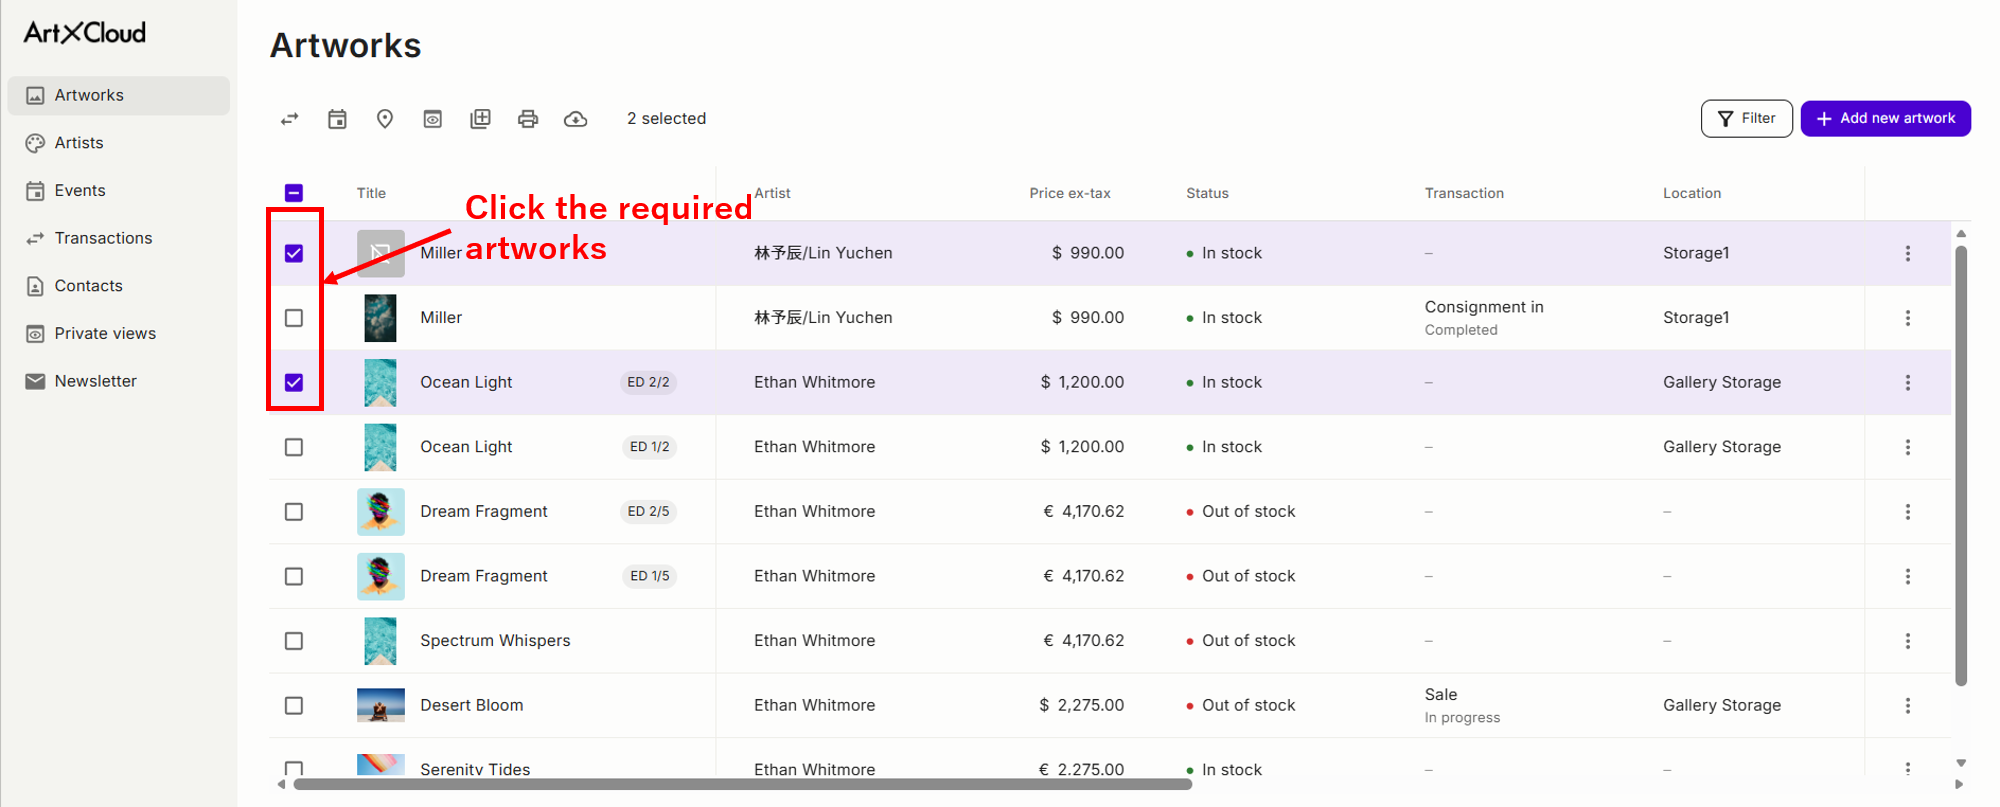
Task: Click the Miller consignment row thumbnail
Action: click(x=380, y=318)
